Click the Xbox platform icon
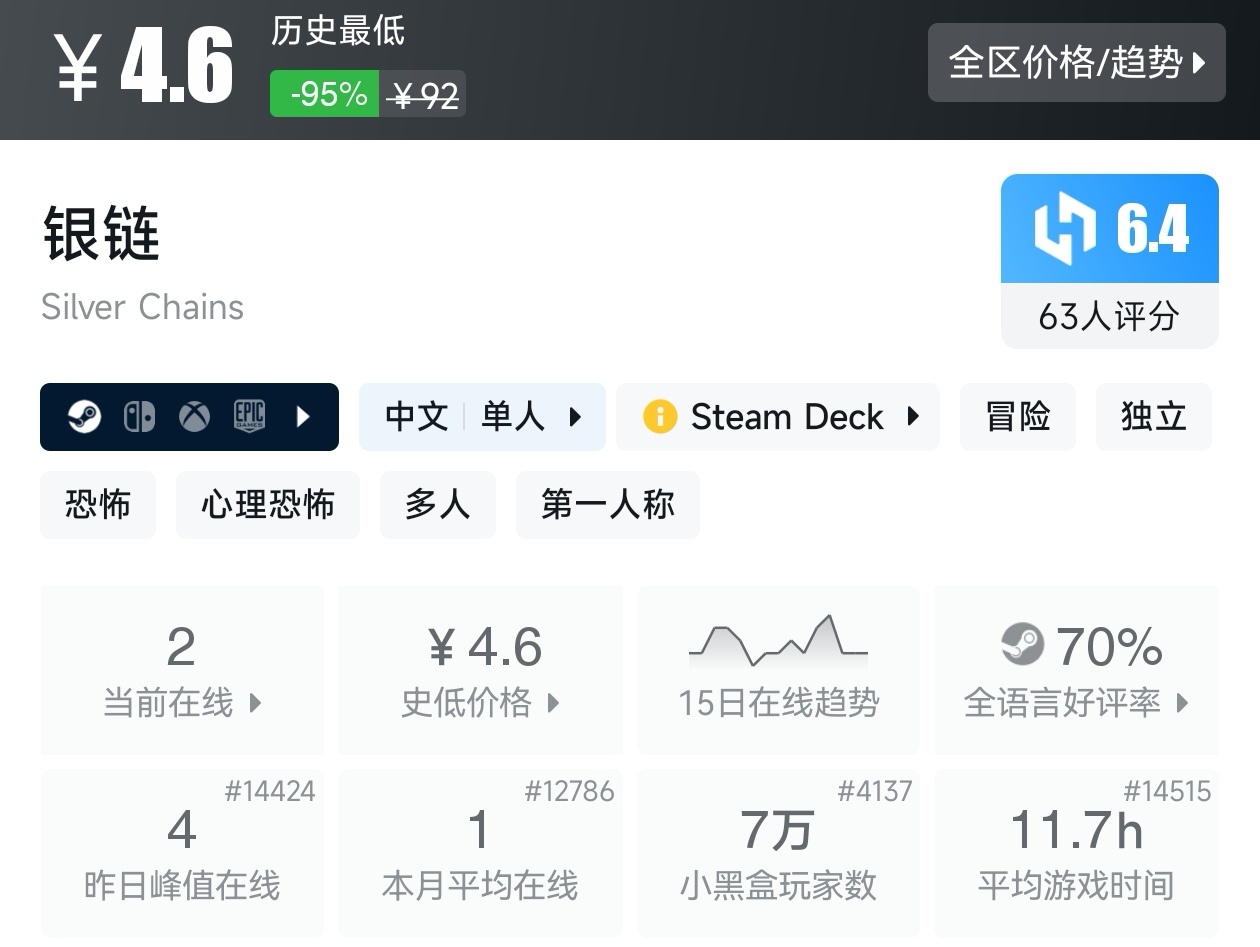The image size is (1260, 947). [194, 416]
